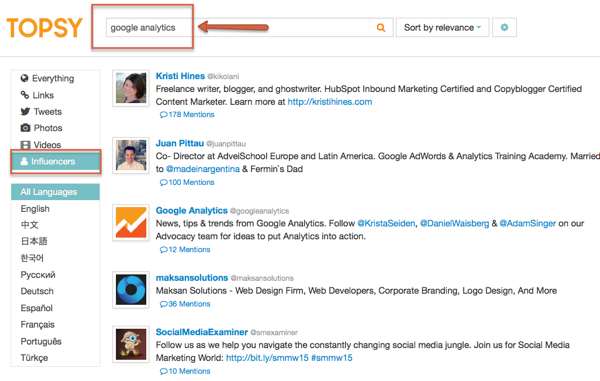The width and height of the screenshot is (600, 381).
Task: Filter results by 中文
Action: tap(29, 225)
